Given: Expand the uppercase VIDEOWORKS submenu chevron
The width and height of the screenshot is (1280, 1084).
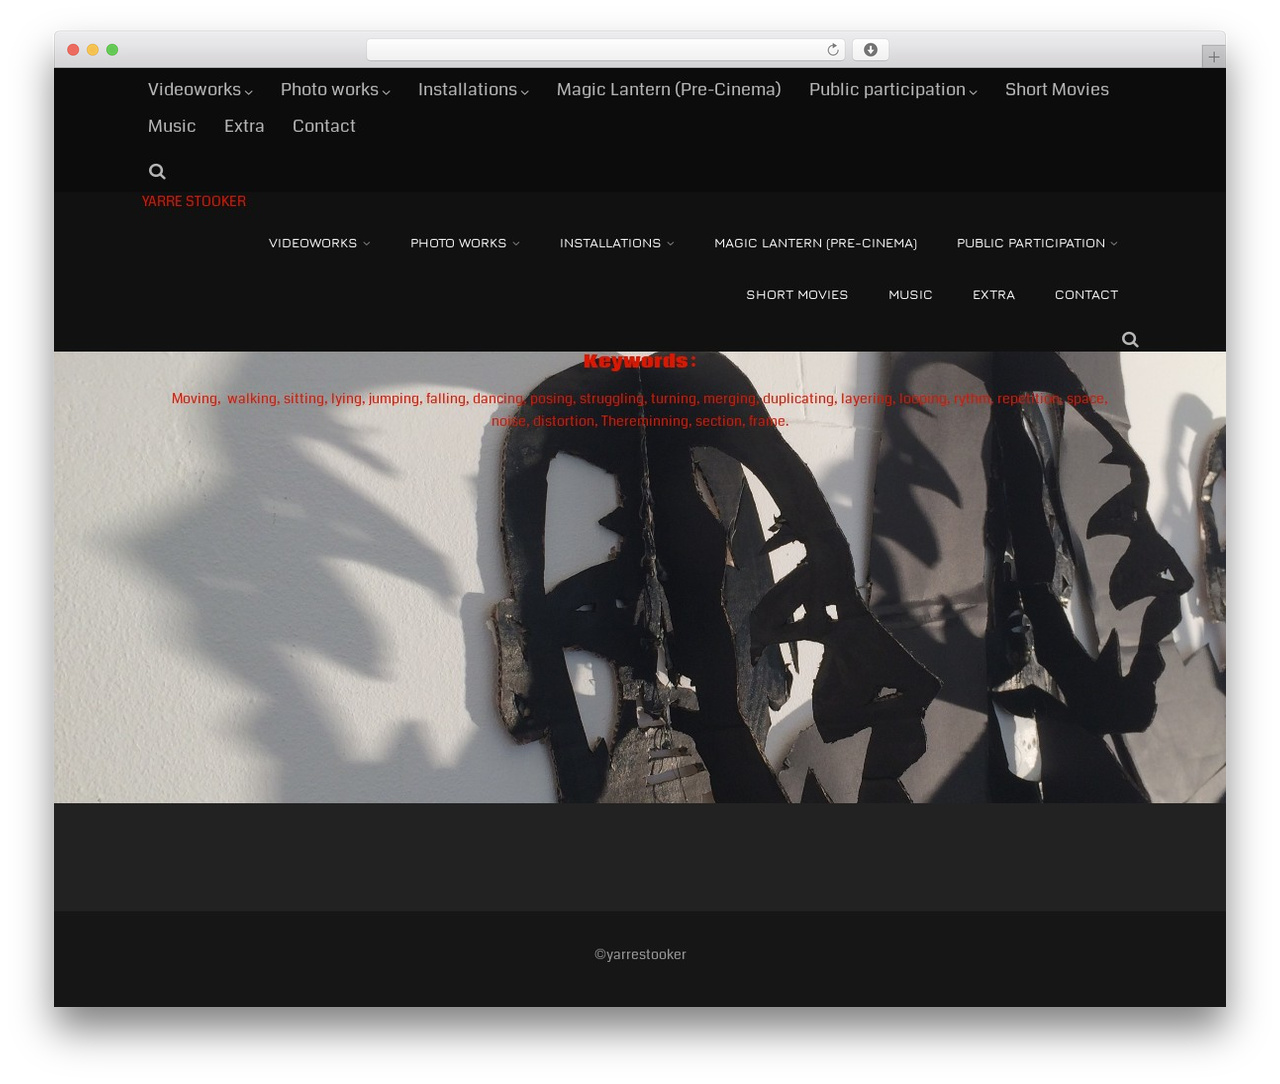Looking at the screenshot, I should [366, 243].
